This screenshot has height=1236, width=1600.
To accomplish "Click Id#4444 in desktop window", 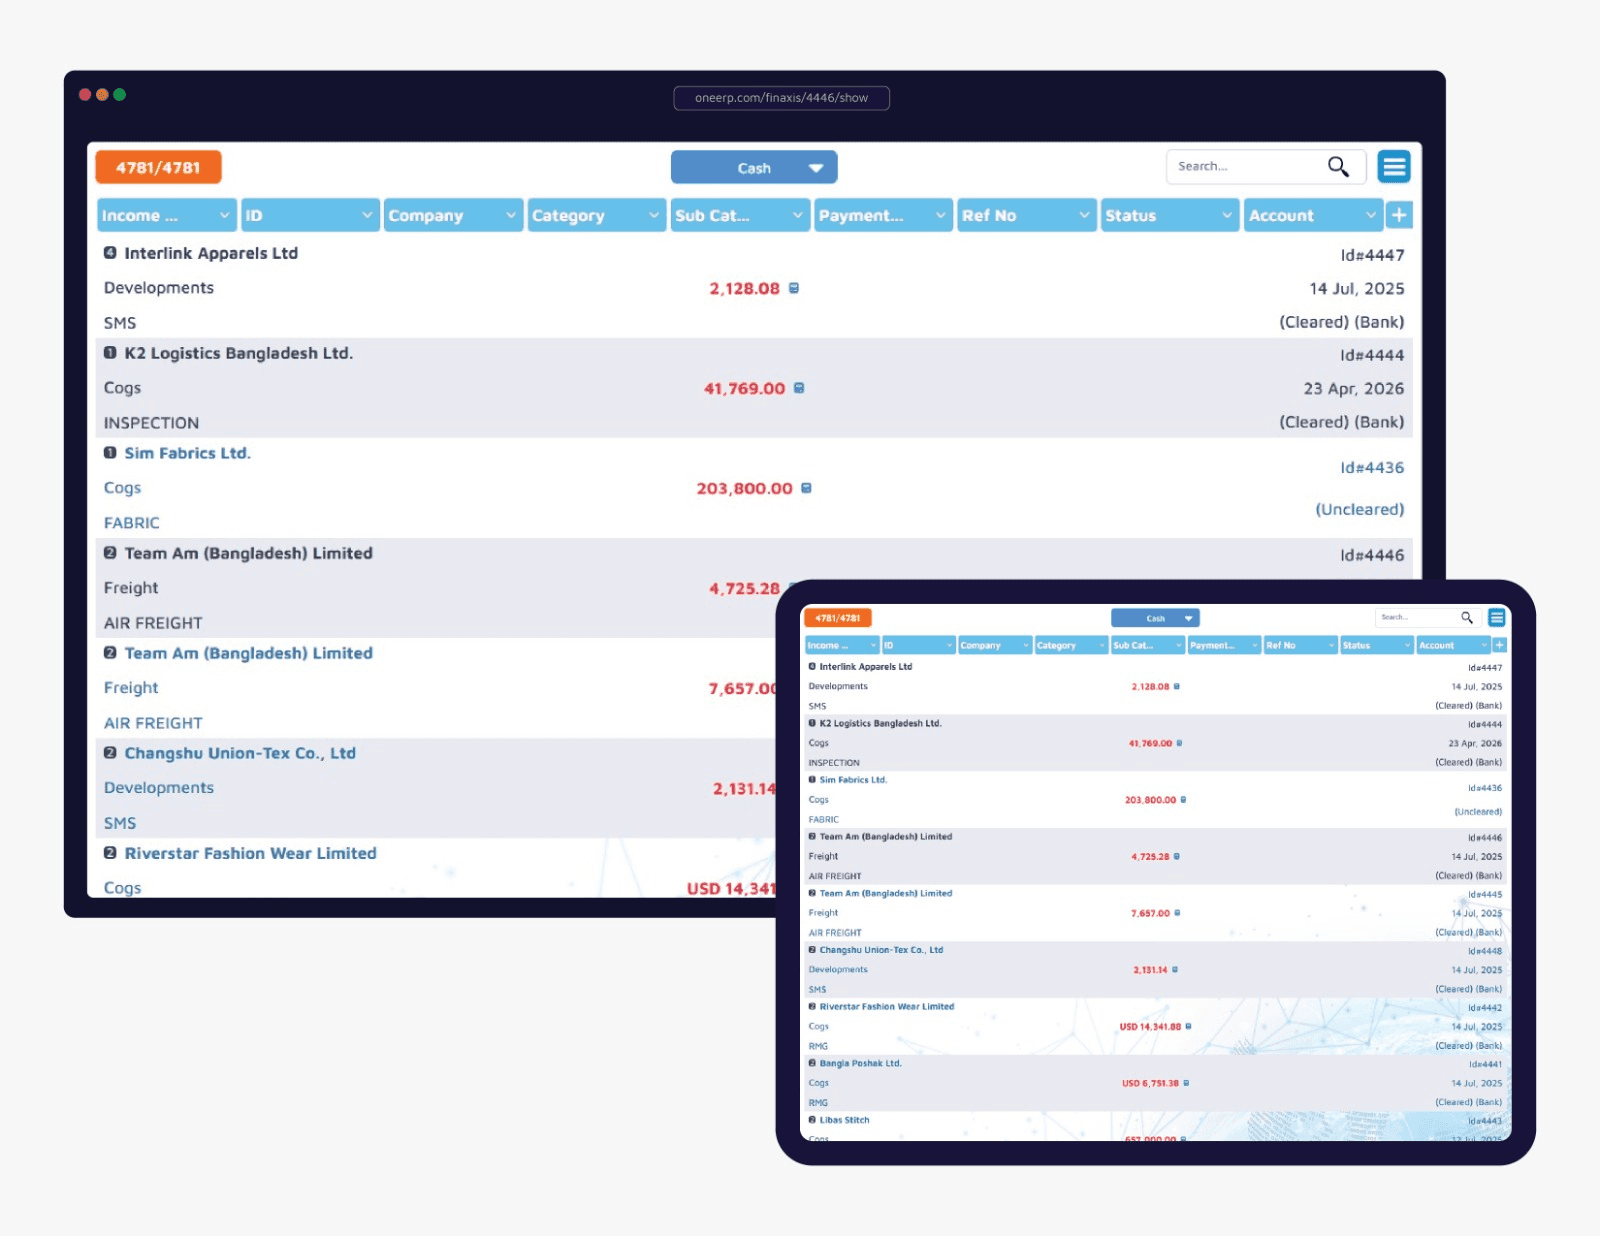I will click(x=1372, y=355).
